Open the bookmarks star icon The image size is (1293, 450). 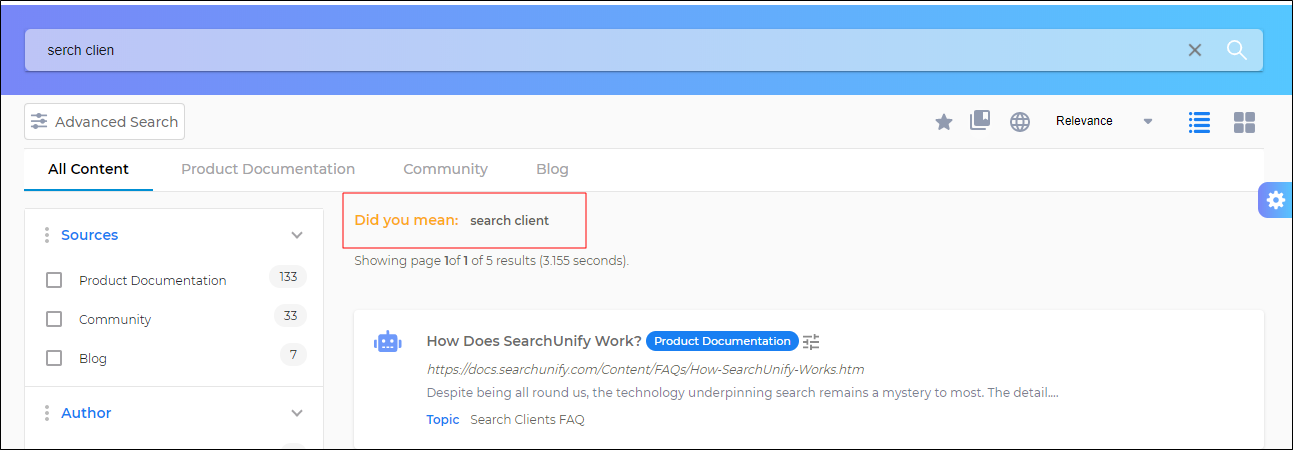(943, 122)
